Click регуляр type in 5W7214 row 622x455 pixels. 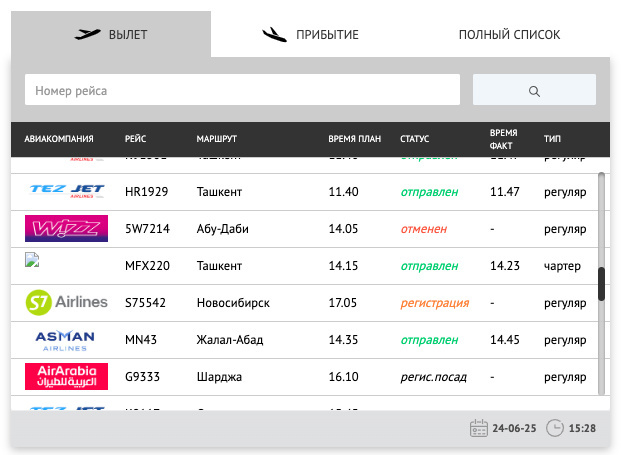pyautogui.click(x=565, y=229)
